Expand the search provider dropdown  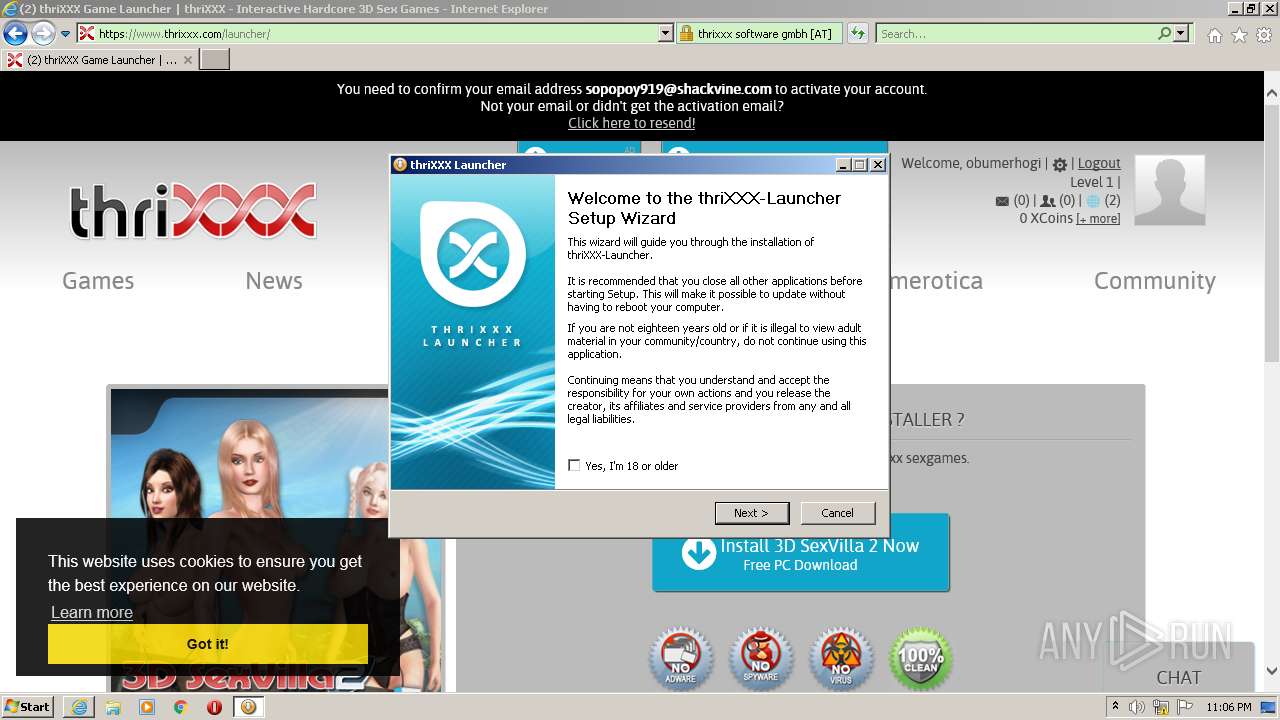(x=1182, y=34)
